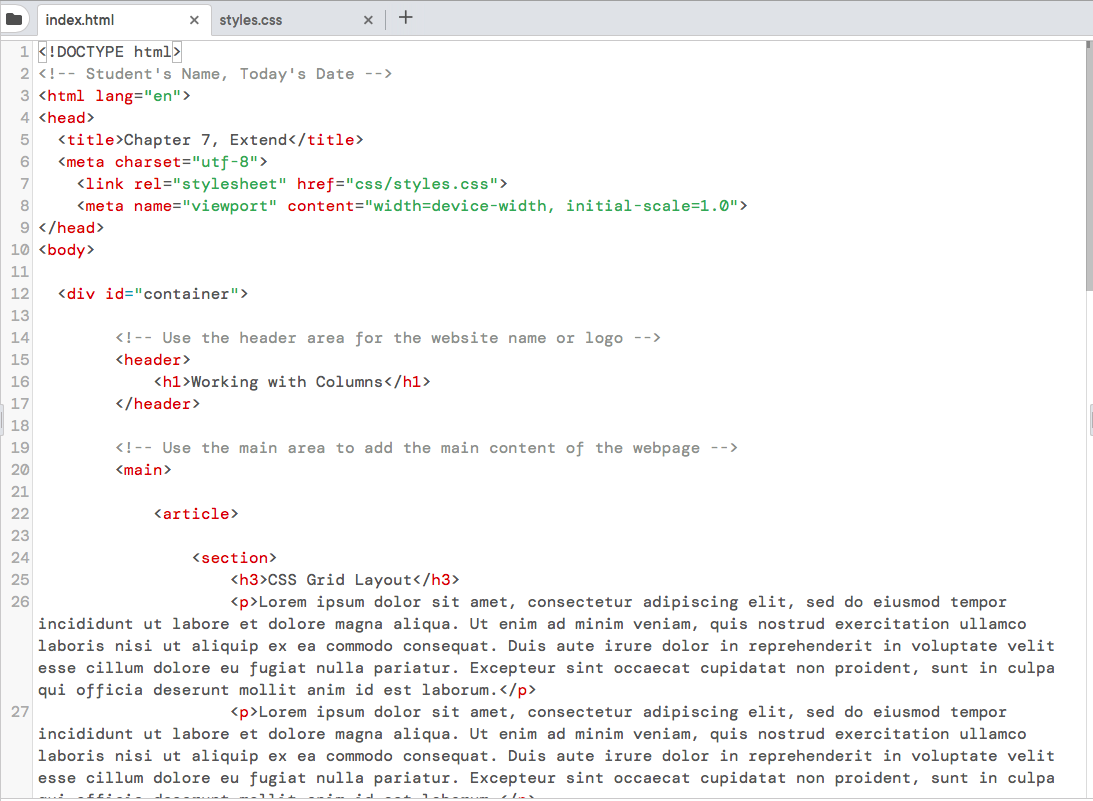1093x801 pixels.
Task: Click line number 26 in the gutter
Action: 20,601
